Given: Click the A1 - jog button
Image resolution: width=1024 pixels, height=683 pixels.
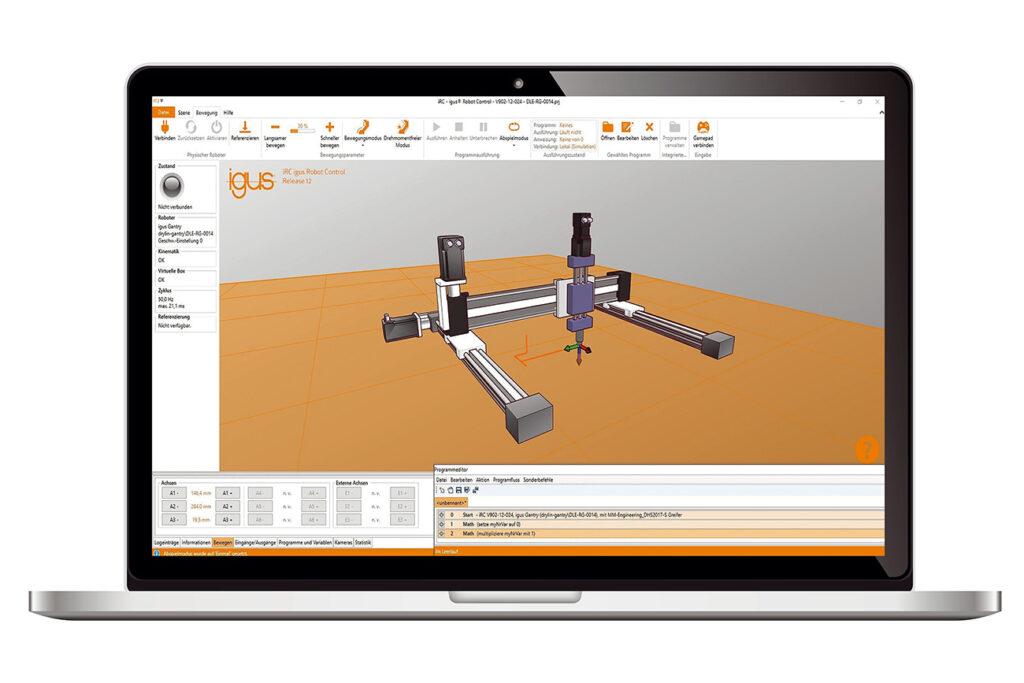Looking at the screenshot, I should click(174, 494).
